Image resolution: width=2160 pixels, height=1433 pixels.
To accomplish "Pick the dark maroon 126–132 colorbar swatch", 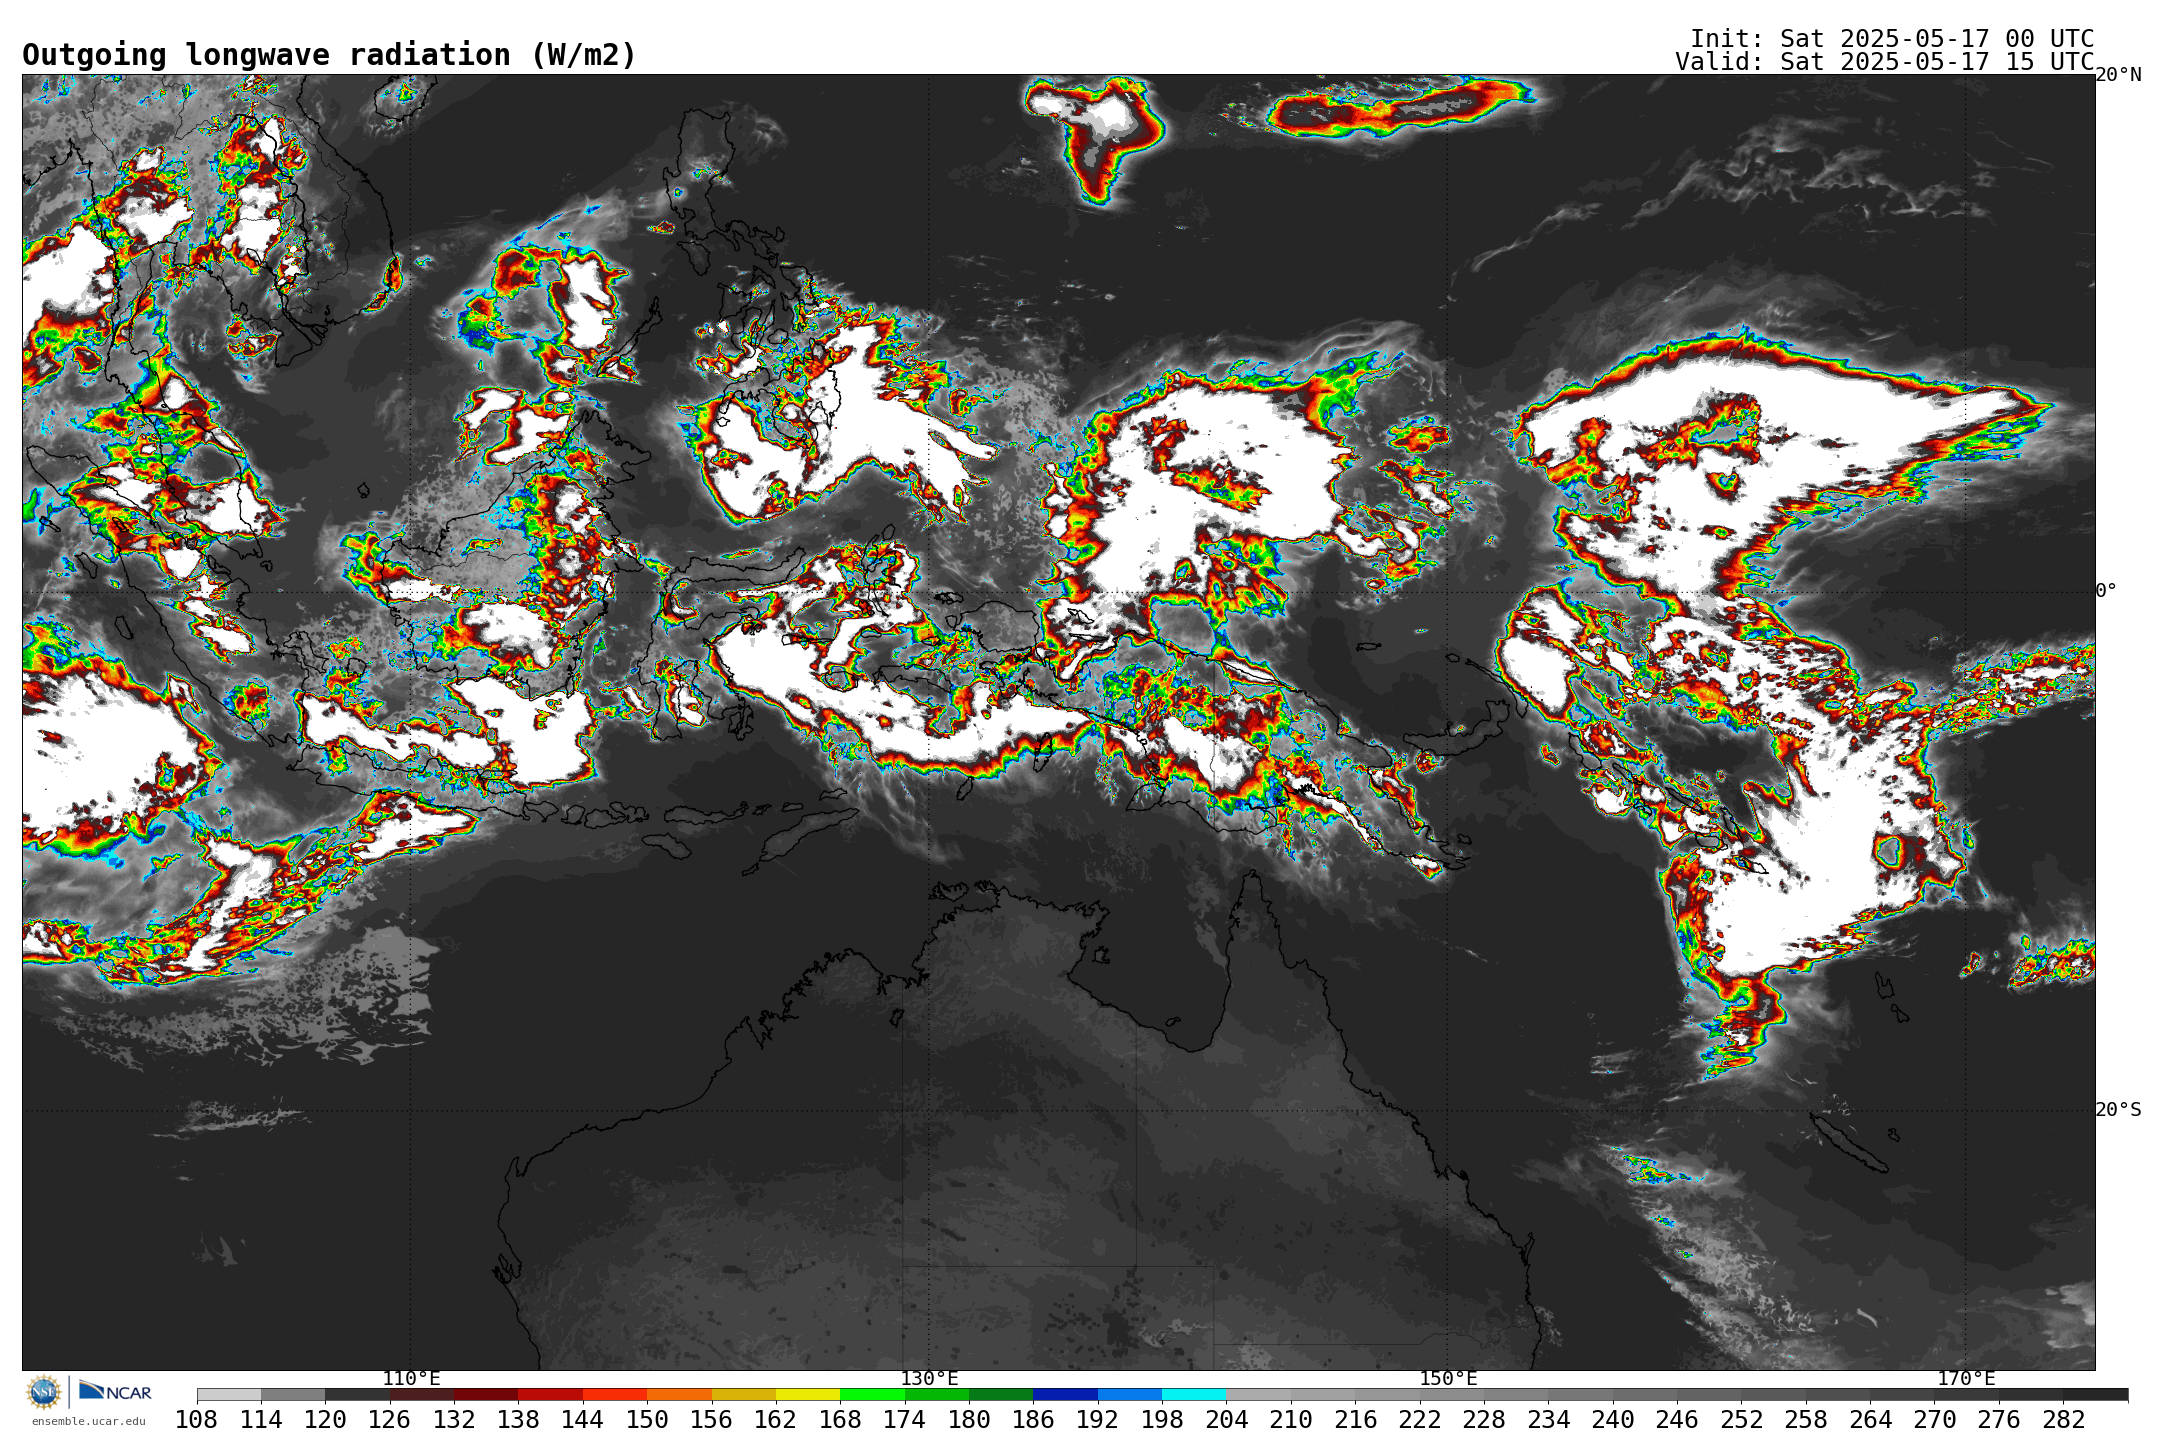I will tap(422, 1395).
